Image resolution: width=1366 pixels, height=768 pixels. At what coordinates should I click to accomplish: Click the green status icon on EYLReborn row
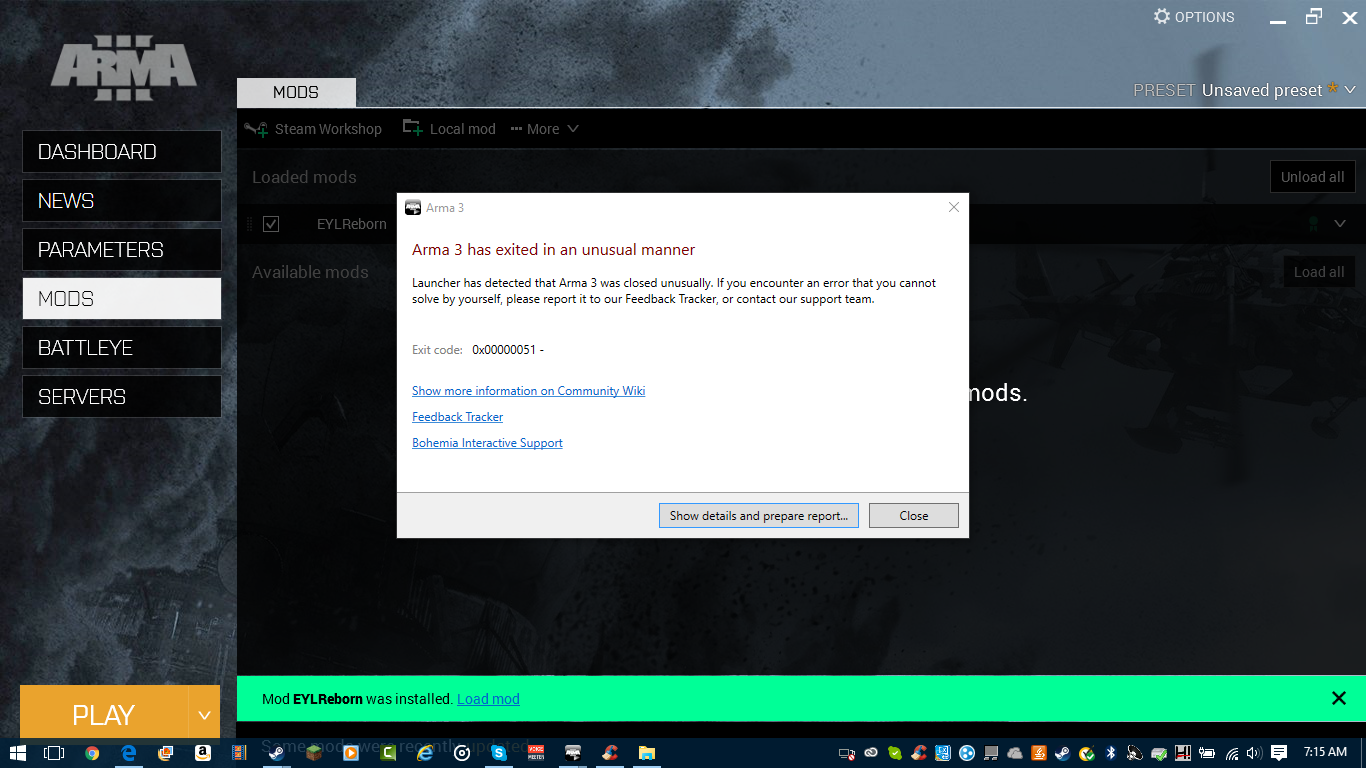(x=1313, y=224)
